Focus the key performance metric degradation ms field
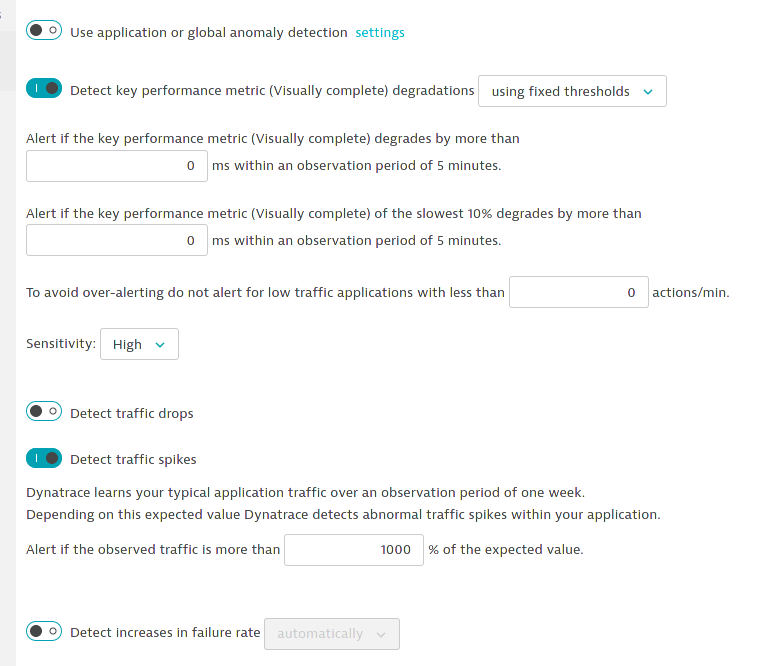This screenshot has height=666, width=758. point(116,166)
